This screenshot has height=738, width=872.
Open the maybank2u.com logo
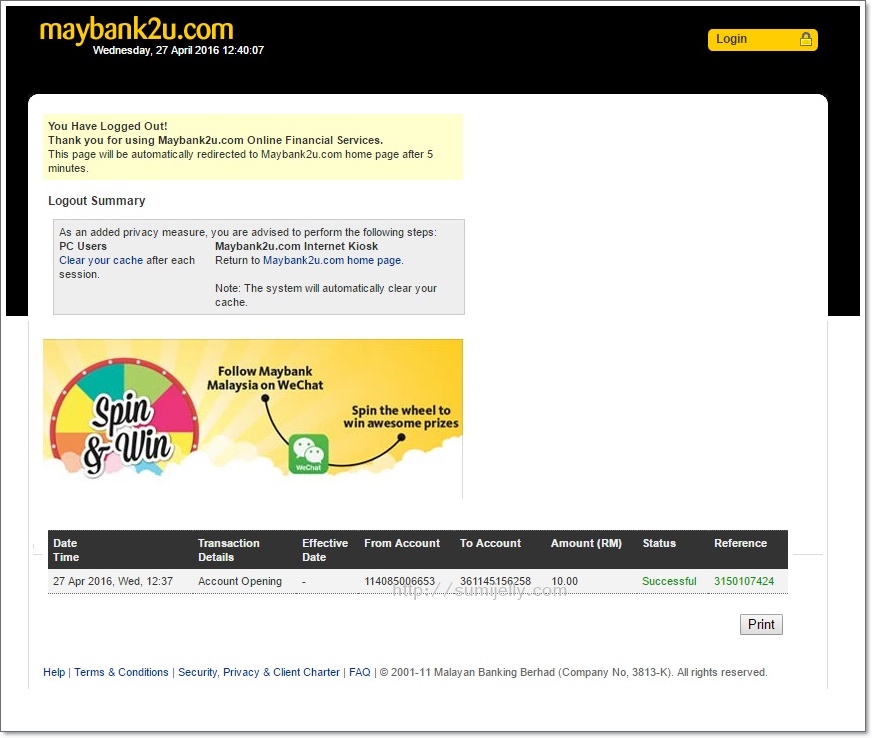[137, 29]
